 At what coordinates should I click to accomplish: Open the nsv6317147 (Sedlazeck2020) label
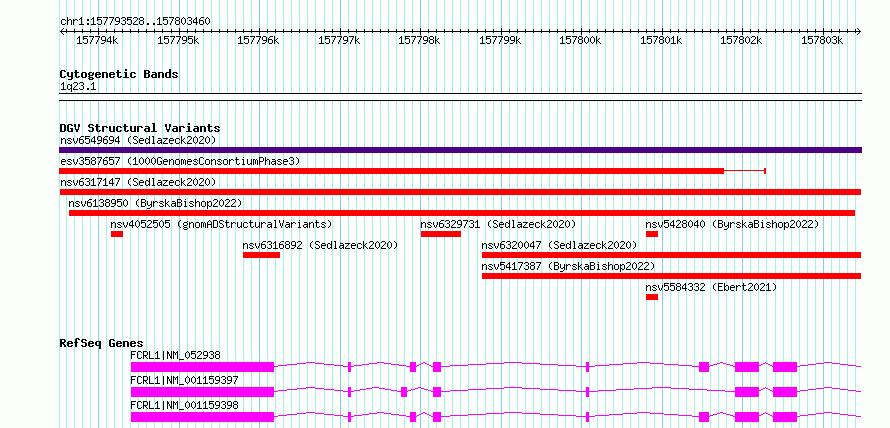(x=138, y=182)
